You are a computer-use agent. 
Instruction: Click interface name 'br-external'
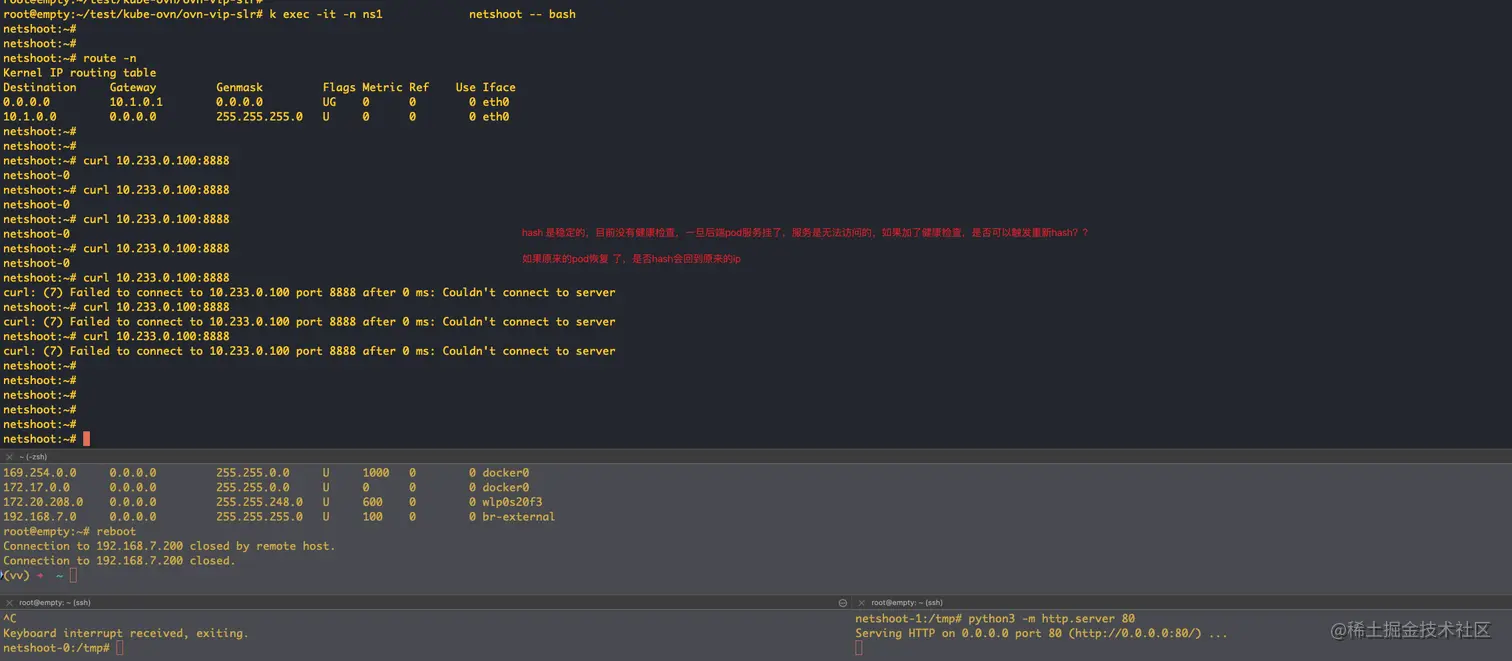pos(519,517)
